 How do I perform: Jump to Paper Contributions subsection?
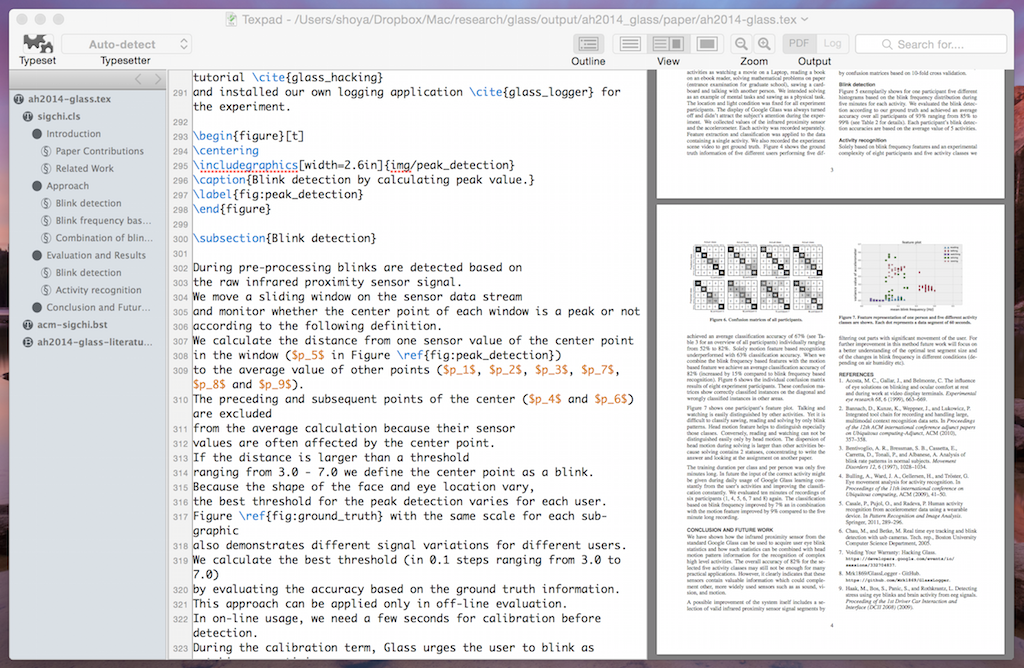tap(99, 151)
